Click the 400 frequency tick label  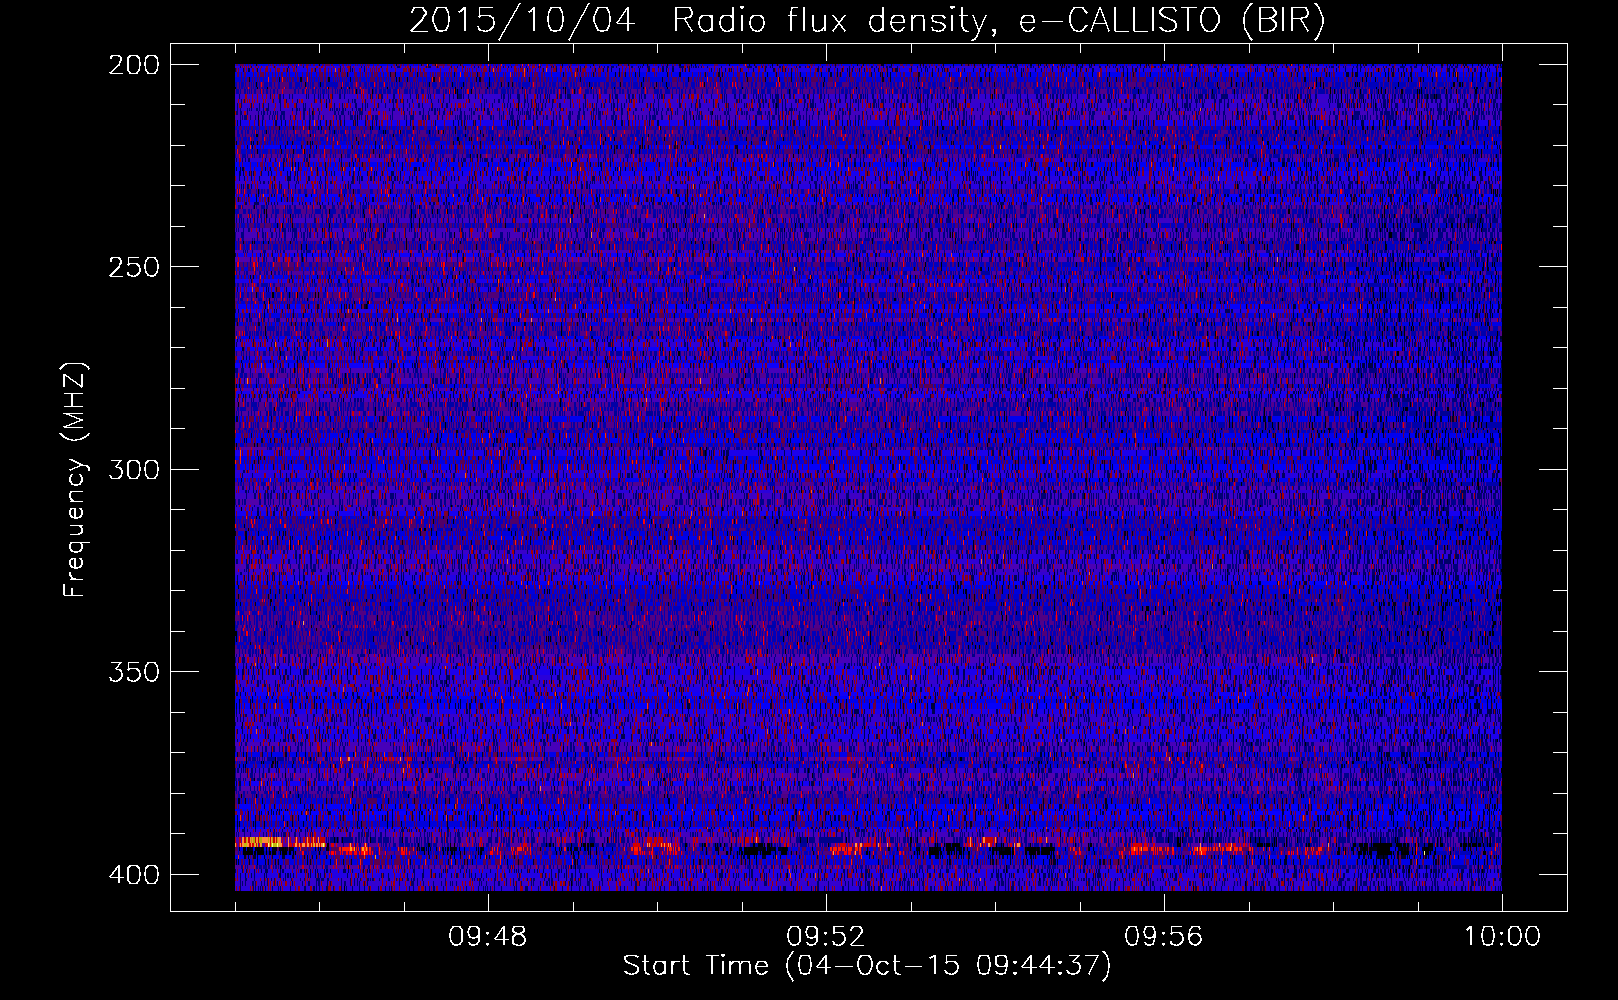(133, 875)
